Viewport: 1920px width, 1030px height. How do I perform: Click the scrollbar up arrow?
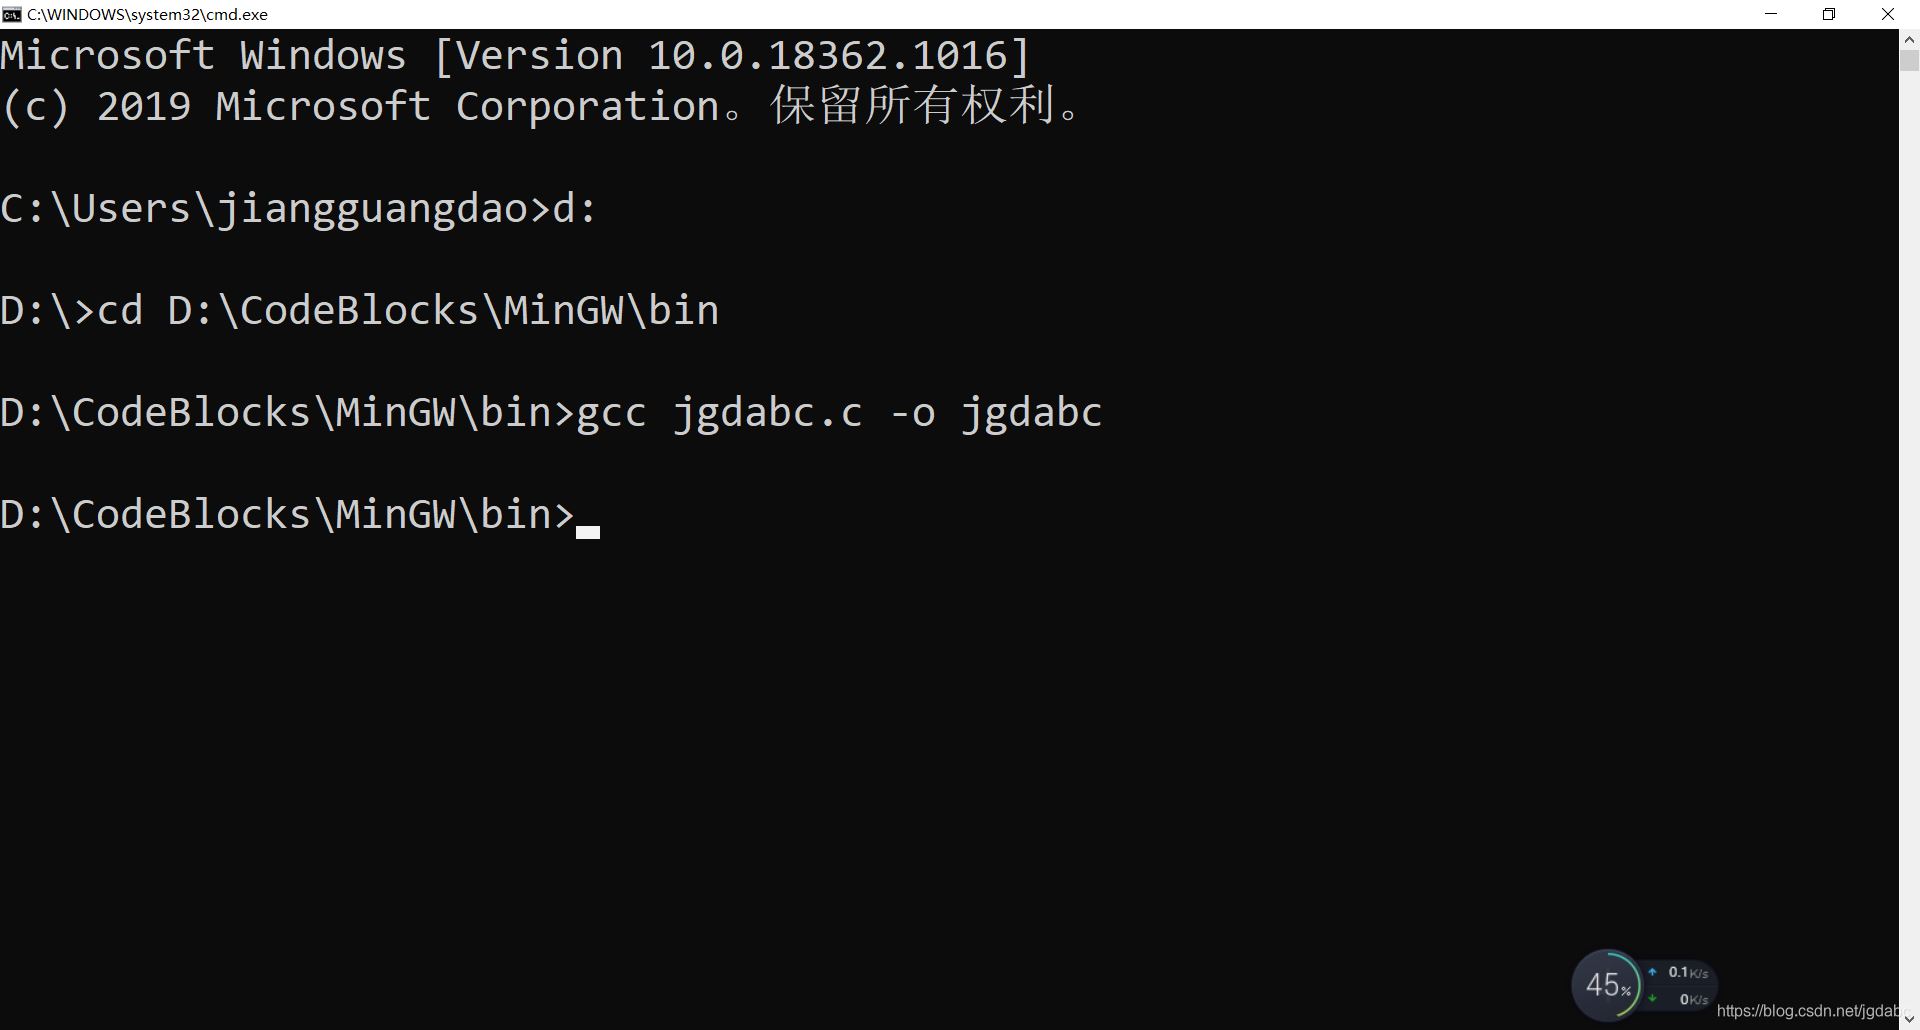(x=1909, y=40)
